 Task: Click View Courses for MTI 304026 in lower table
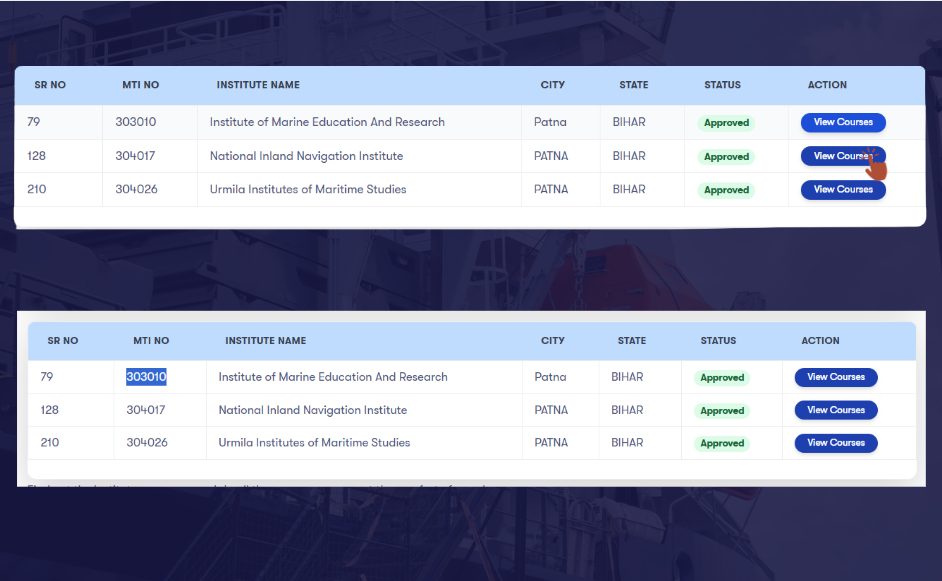tap(835, 443)
